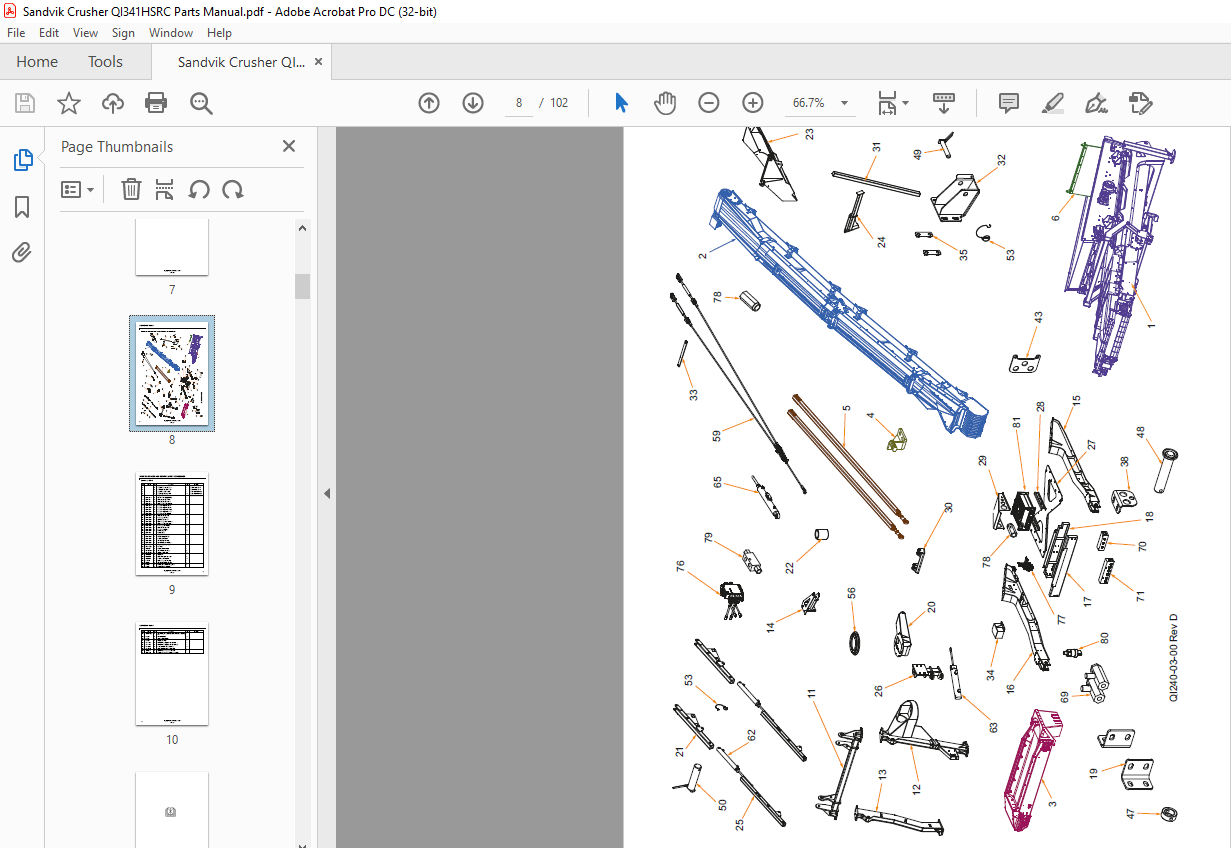Open the stamp tool in the toolbar
This screenshot has height=848, width=1231.
[1140, 103]
